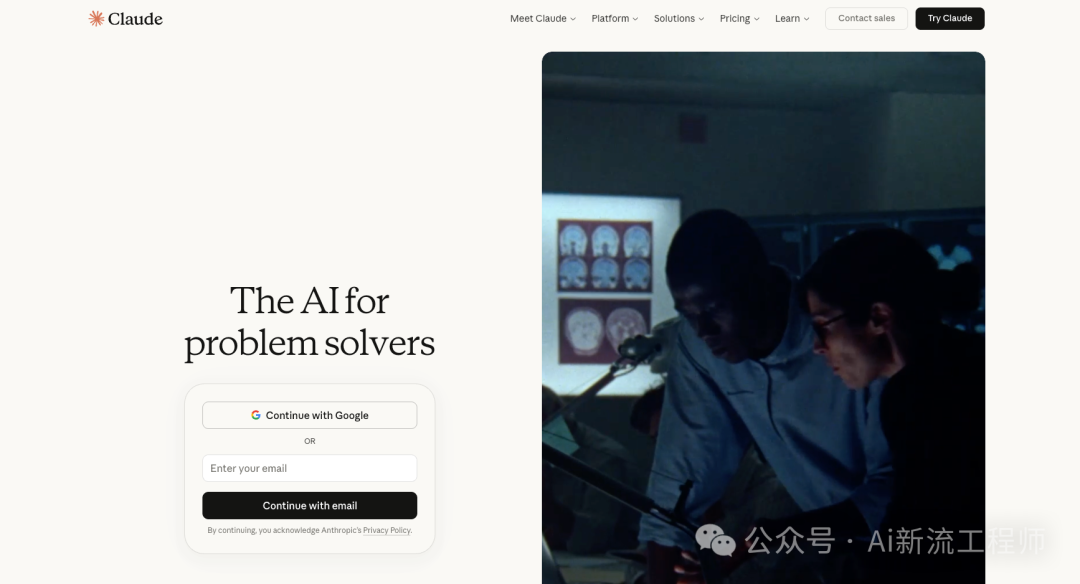1080x584 pixels.
Task: Click the Contact sales button
Action: 866,19
